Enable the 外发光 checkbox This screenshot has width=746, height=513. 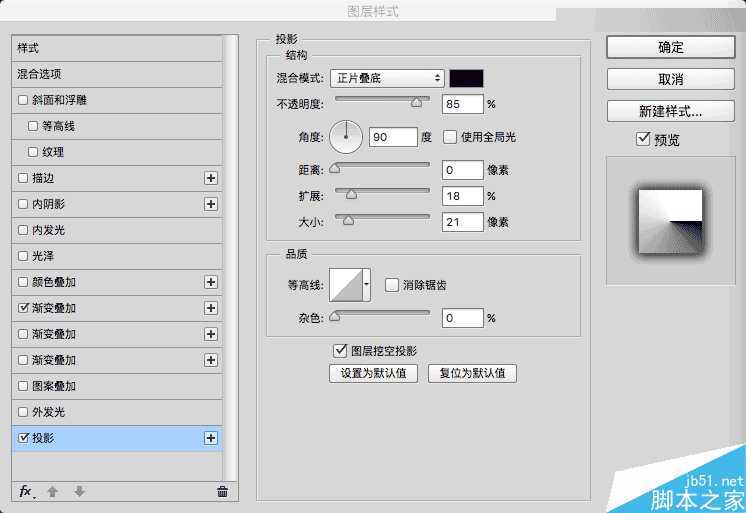coord(23,412)
